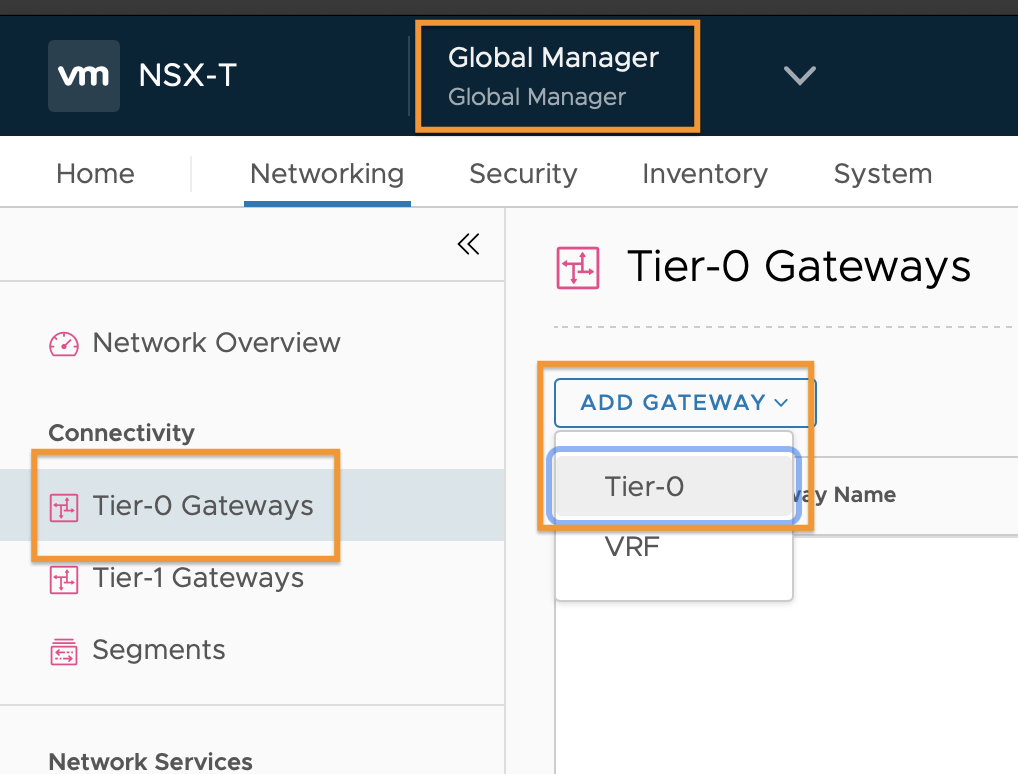Click the NSX-T product title

188,75
